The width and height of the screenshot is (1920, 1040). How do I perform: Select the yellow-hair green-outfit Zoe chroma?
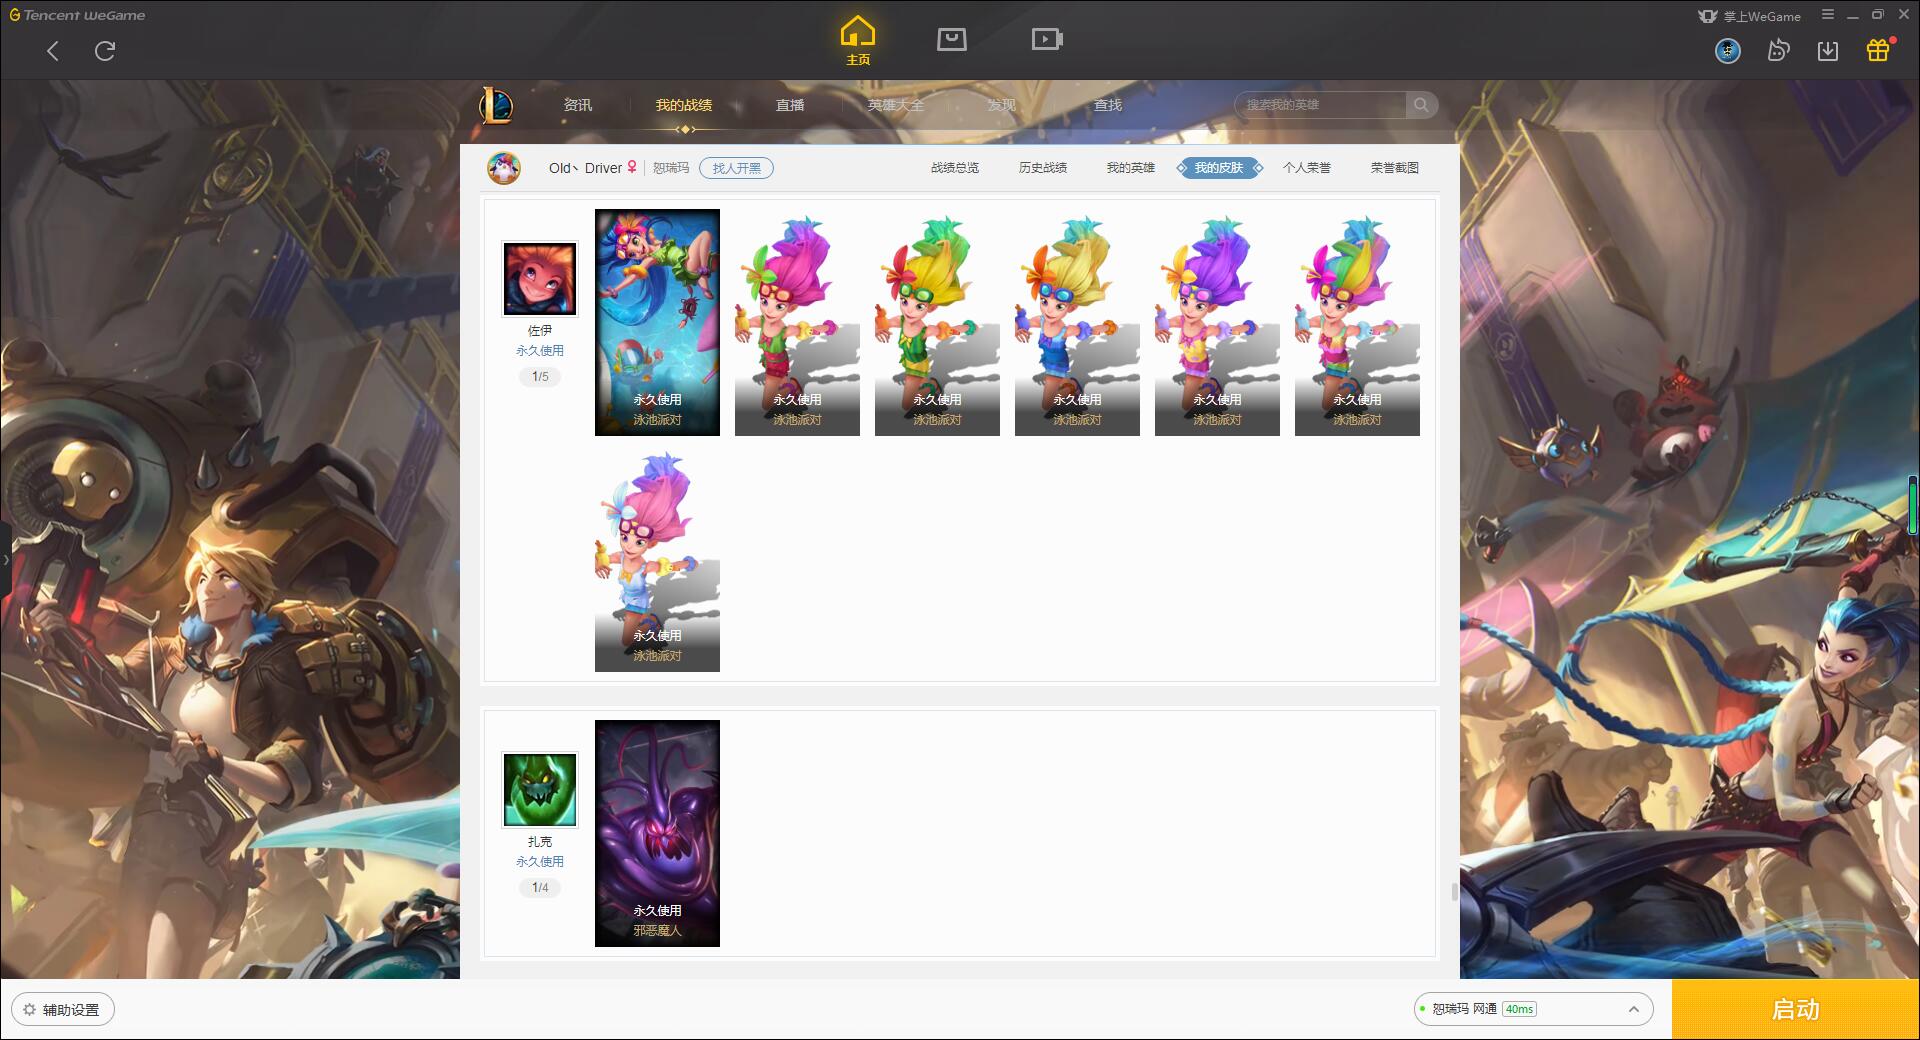[x=937, y=322]
